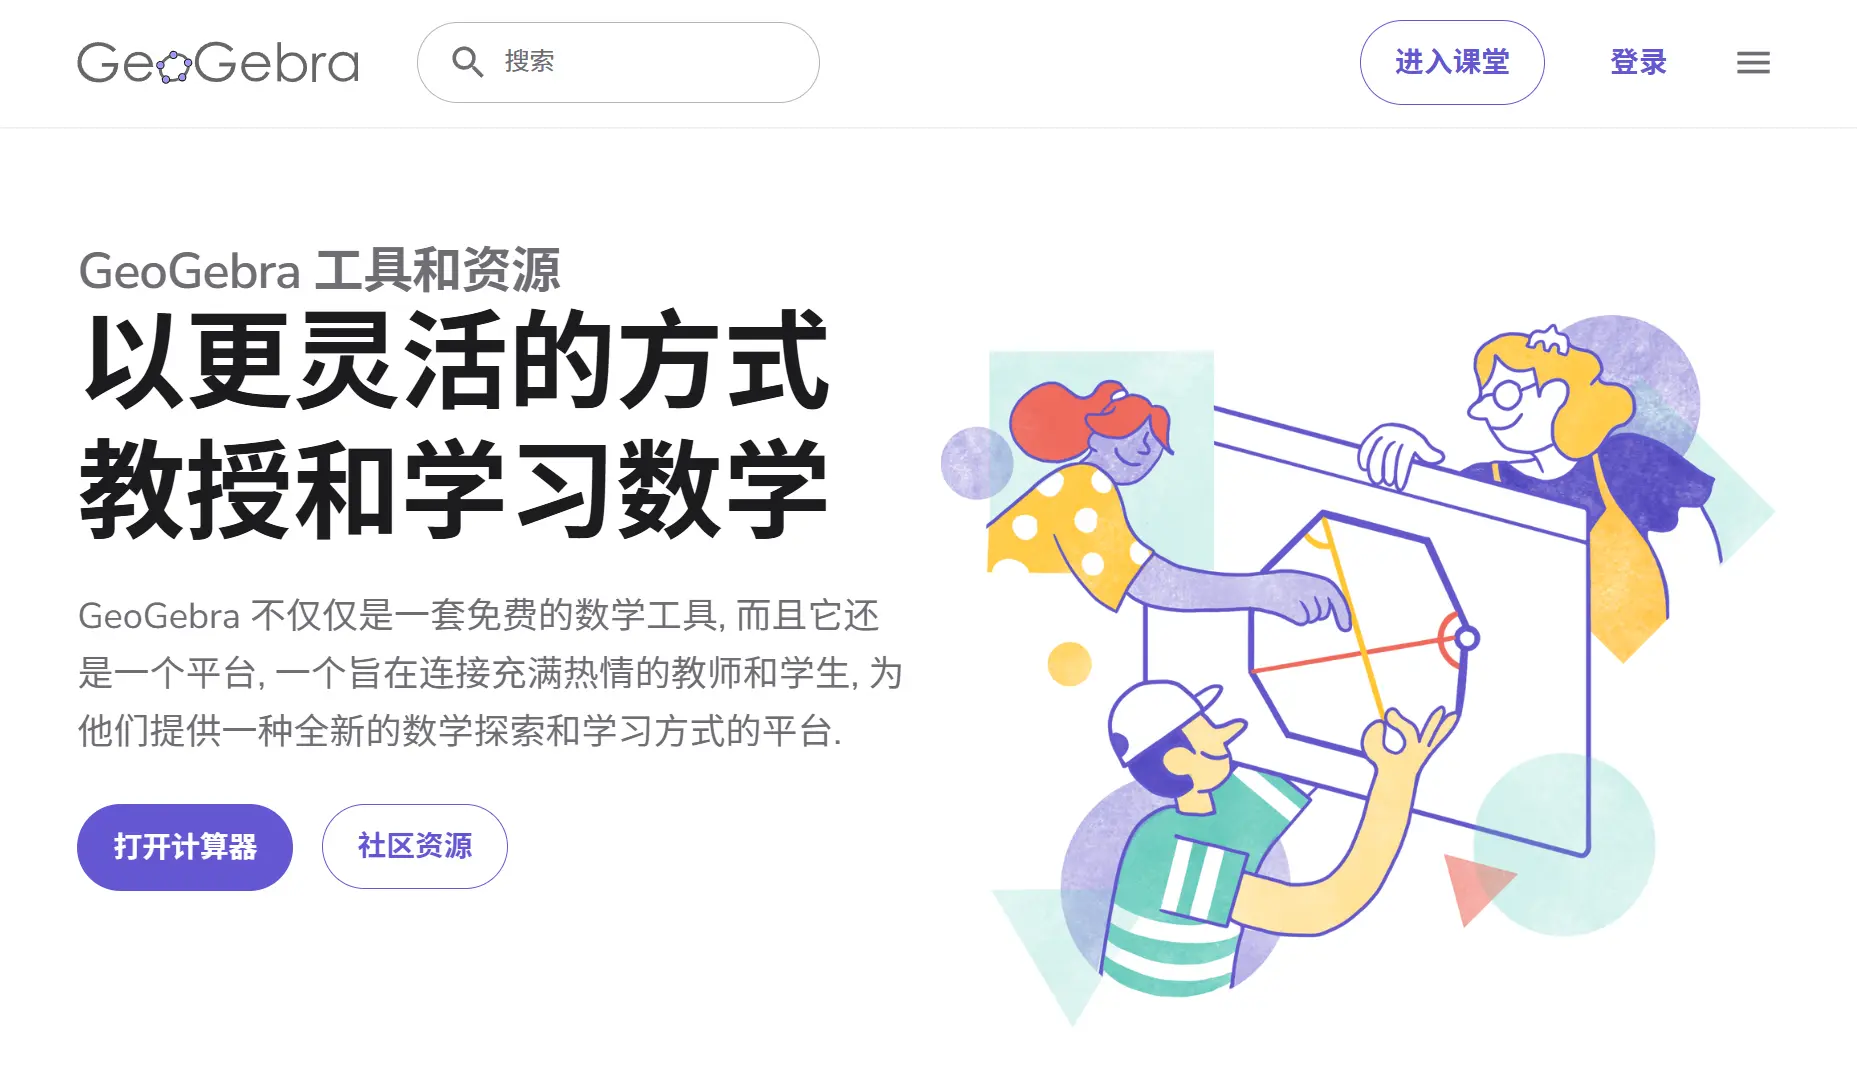Click the yellow circle in the illustration
The width and height of the screenshot is (1857, 1089).
click(x=1069, y=664)
